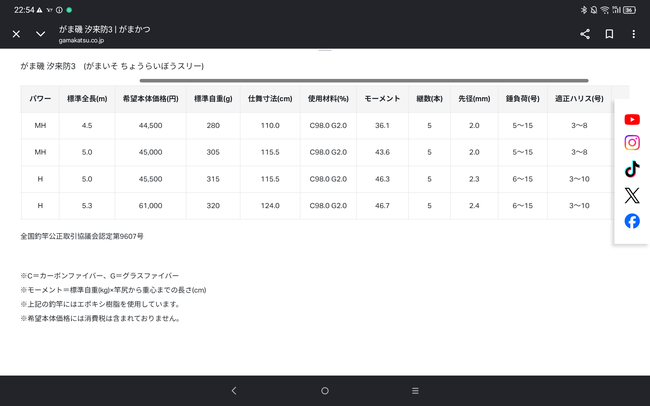Open the X social link

click(x=632, y=195)
